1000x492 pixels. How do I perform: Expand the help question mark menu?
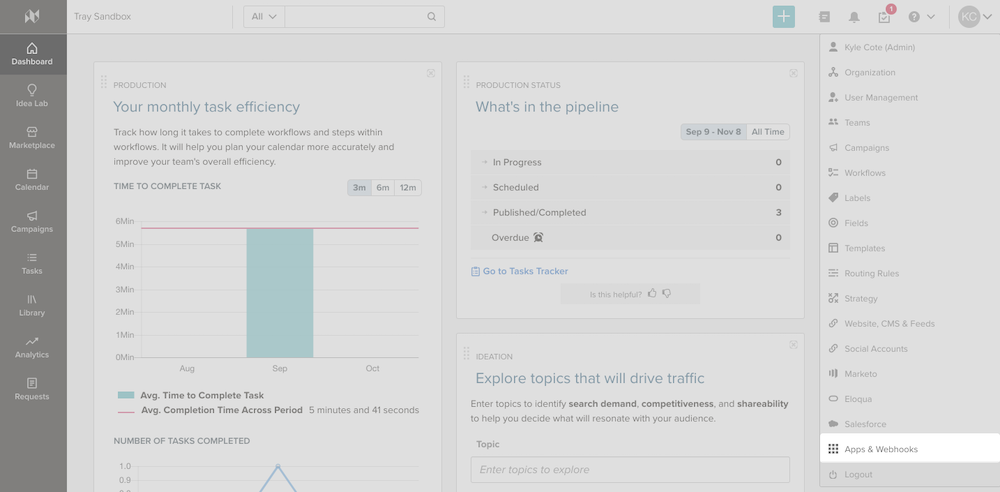click(x=921, y=17)
